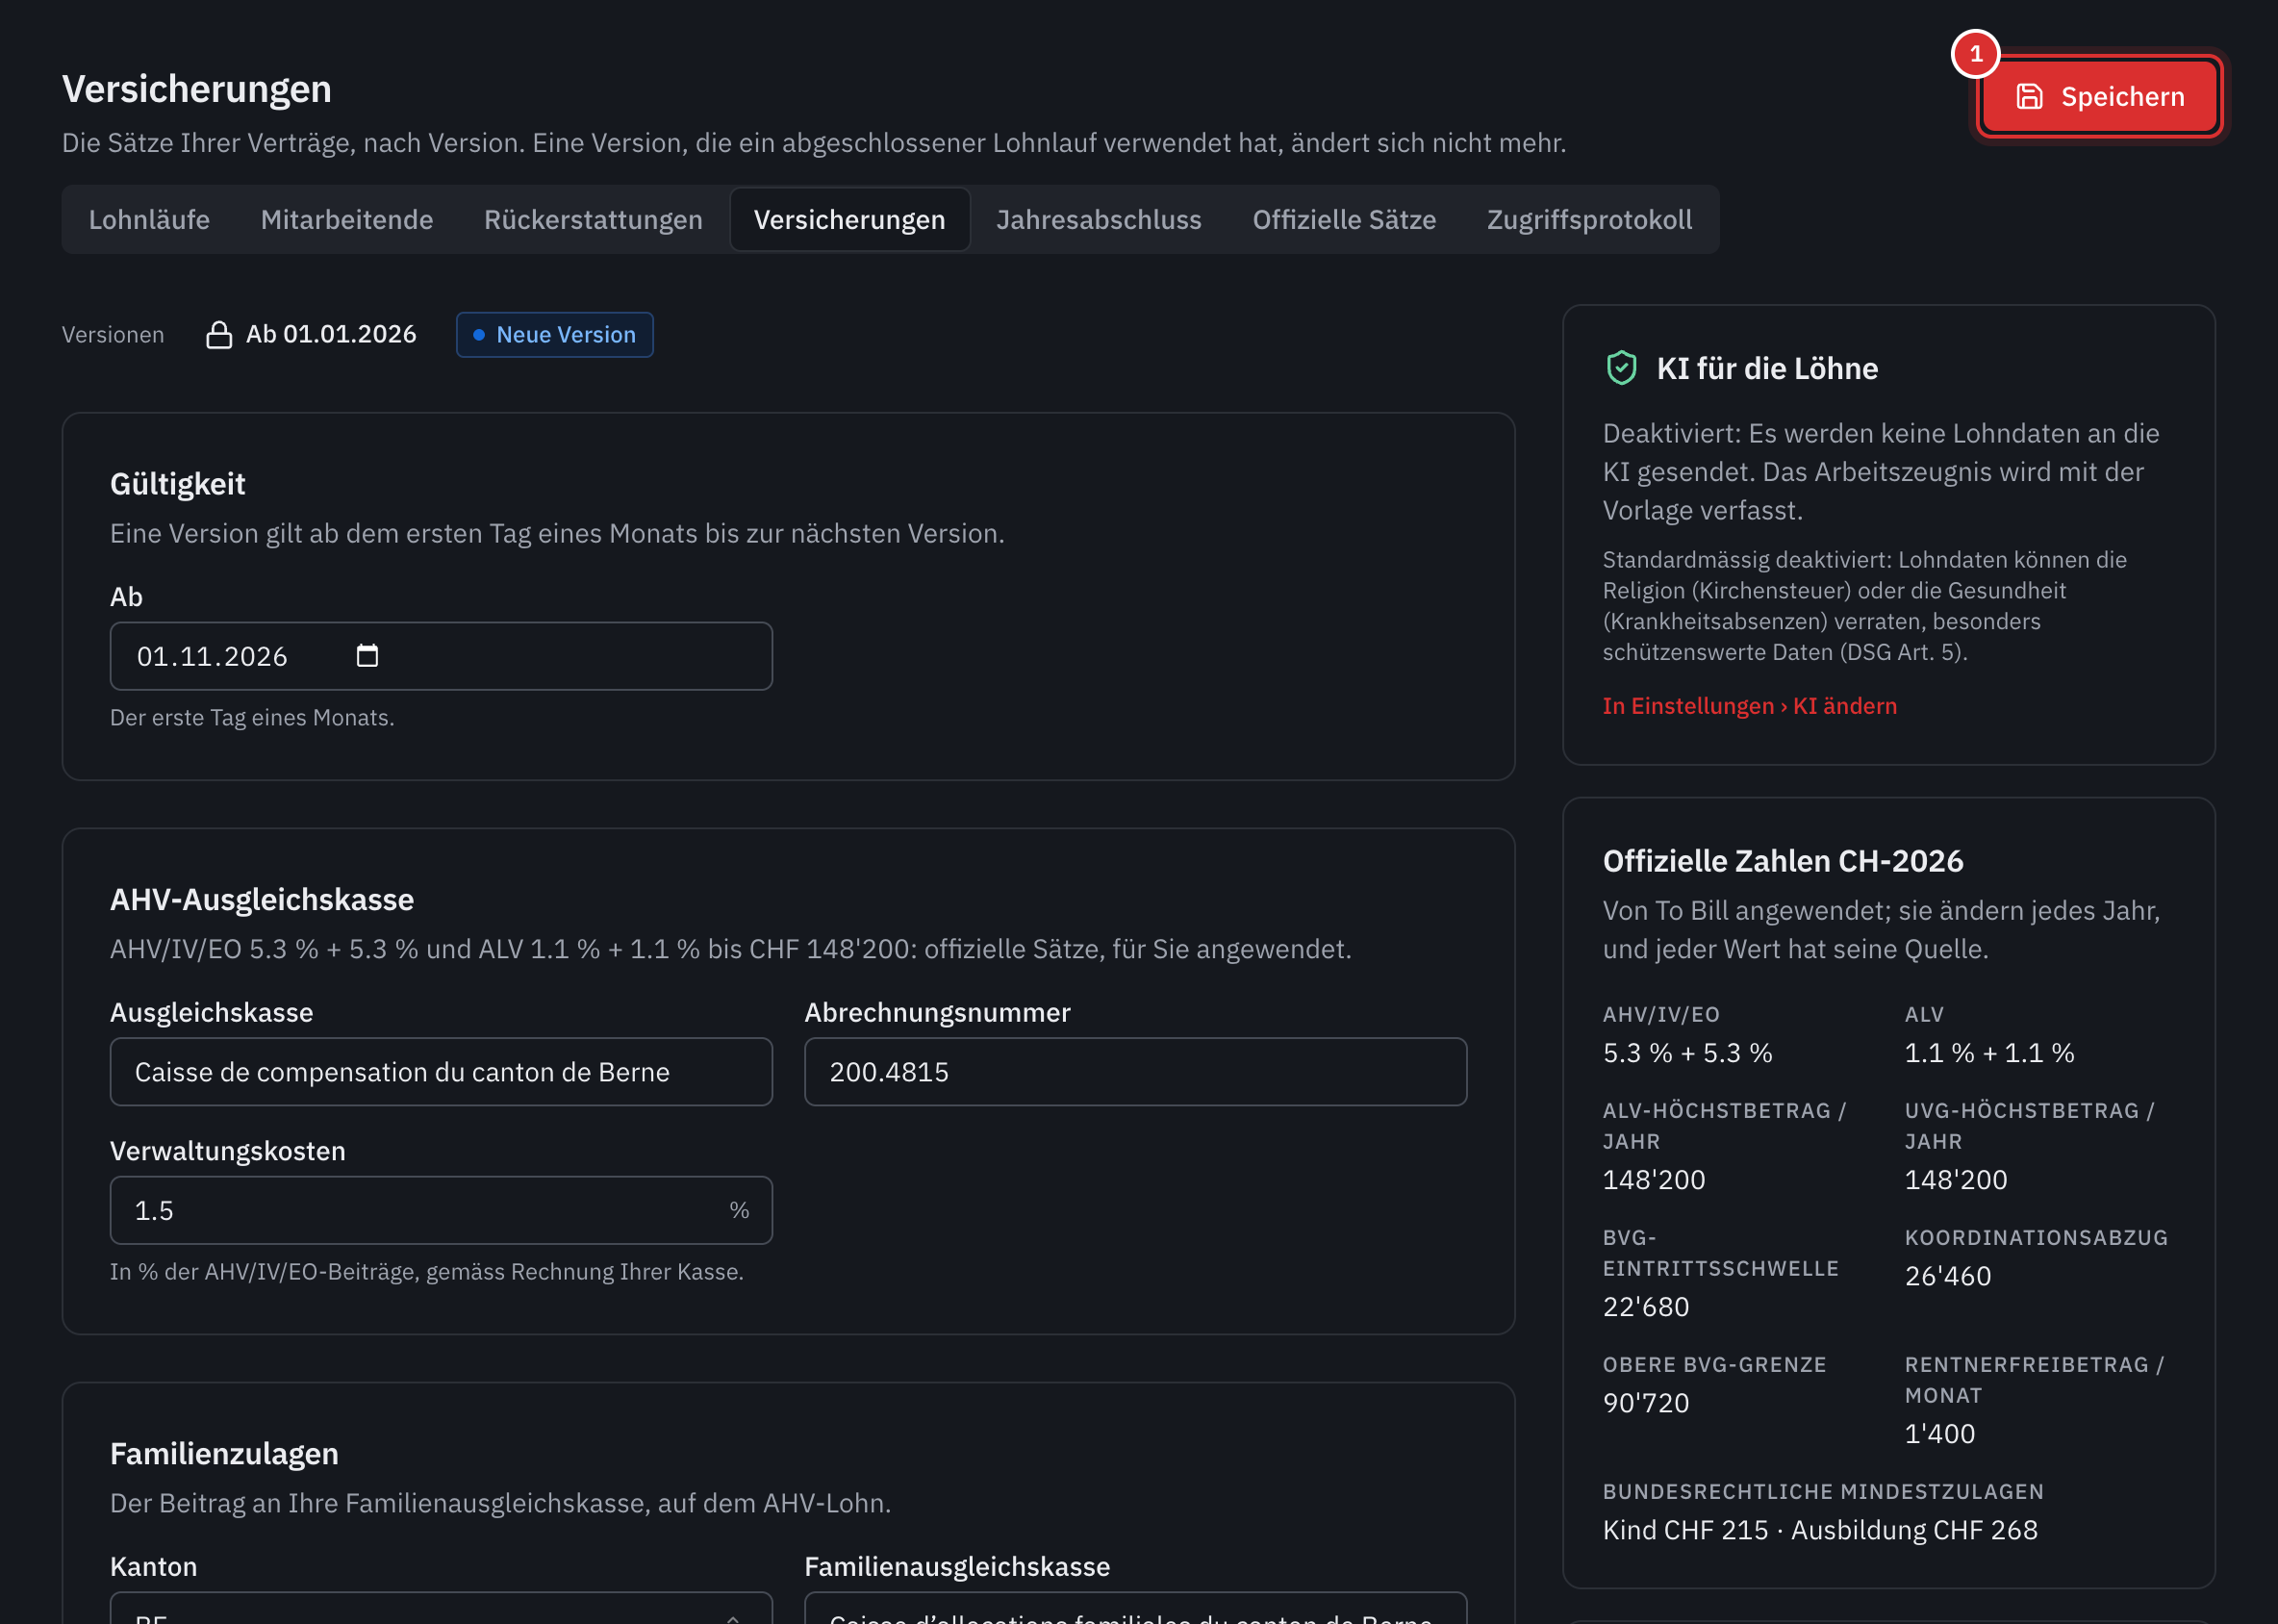Open the Offizielle Sätze tab
This screenshot has width=2278, height=1624.
pos(1343,219)
